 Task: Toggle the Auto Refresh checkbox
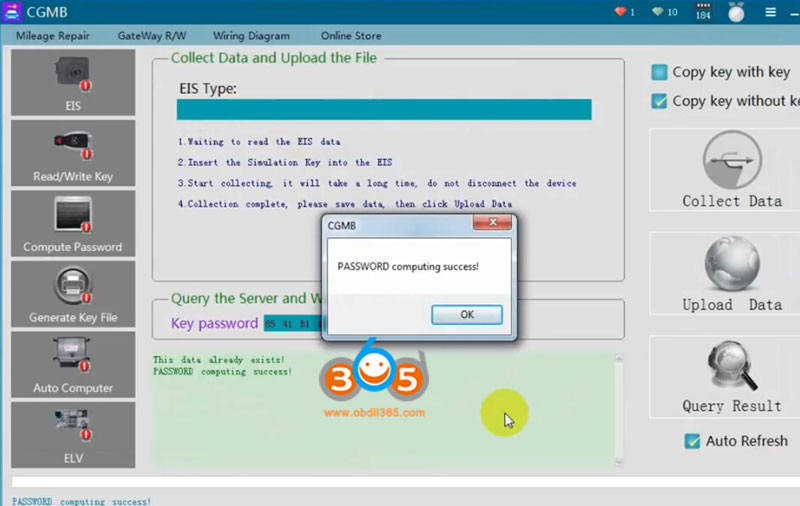(x=692, y=441)
